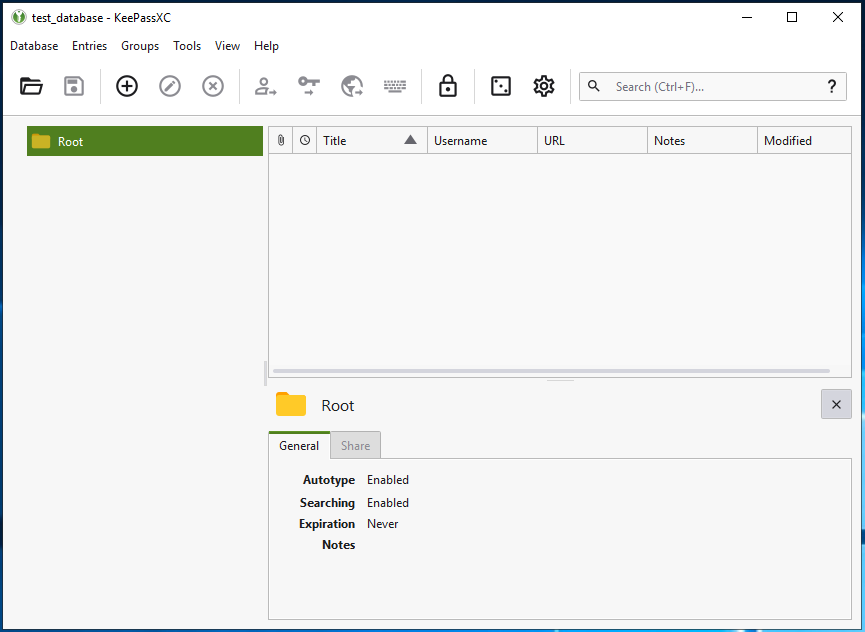Switch to the General tab
The image size is (865, 632).
(x=299, y=446)
